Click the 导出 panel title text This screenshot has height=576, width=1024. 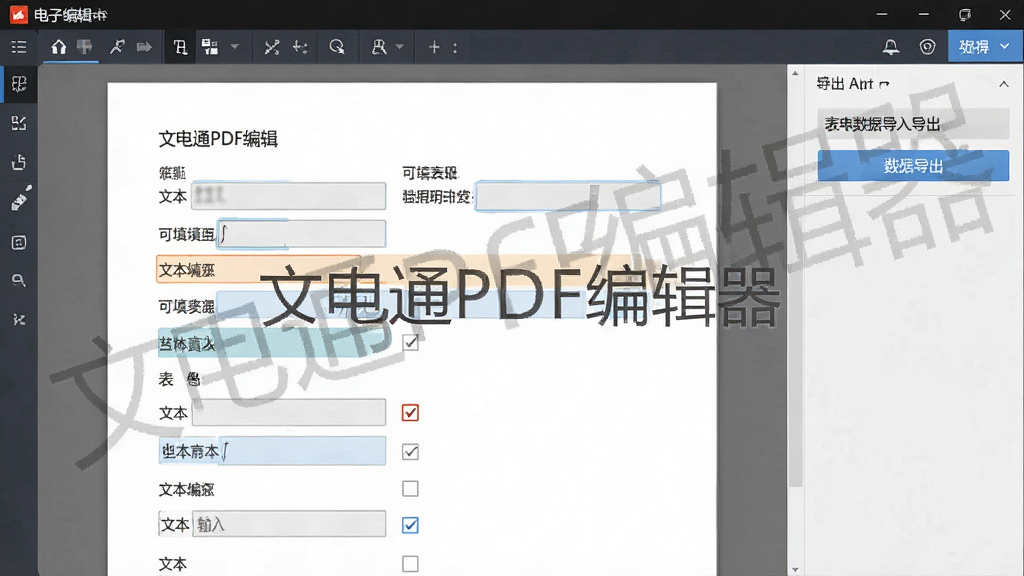pyautogui.click(x=852, y=84)
